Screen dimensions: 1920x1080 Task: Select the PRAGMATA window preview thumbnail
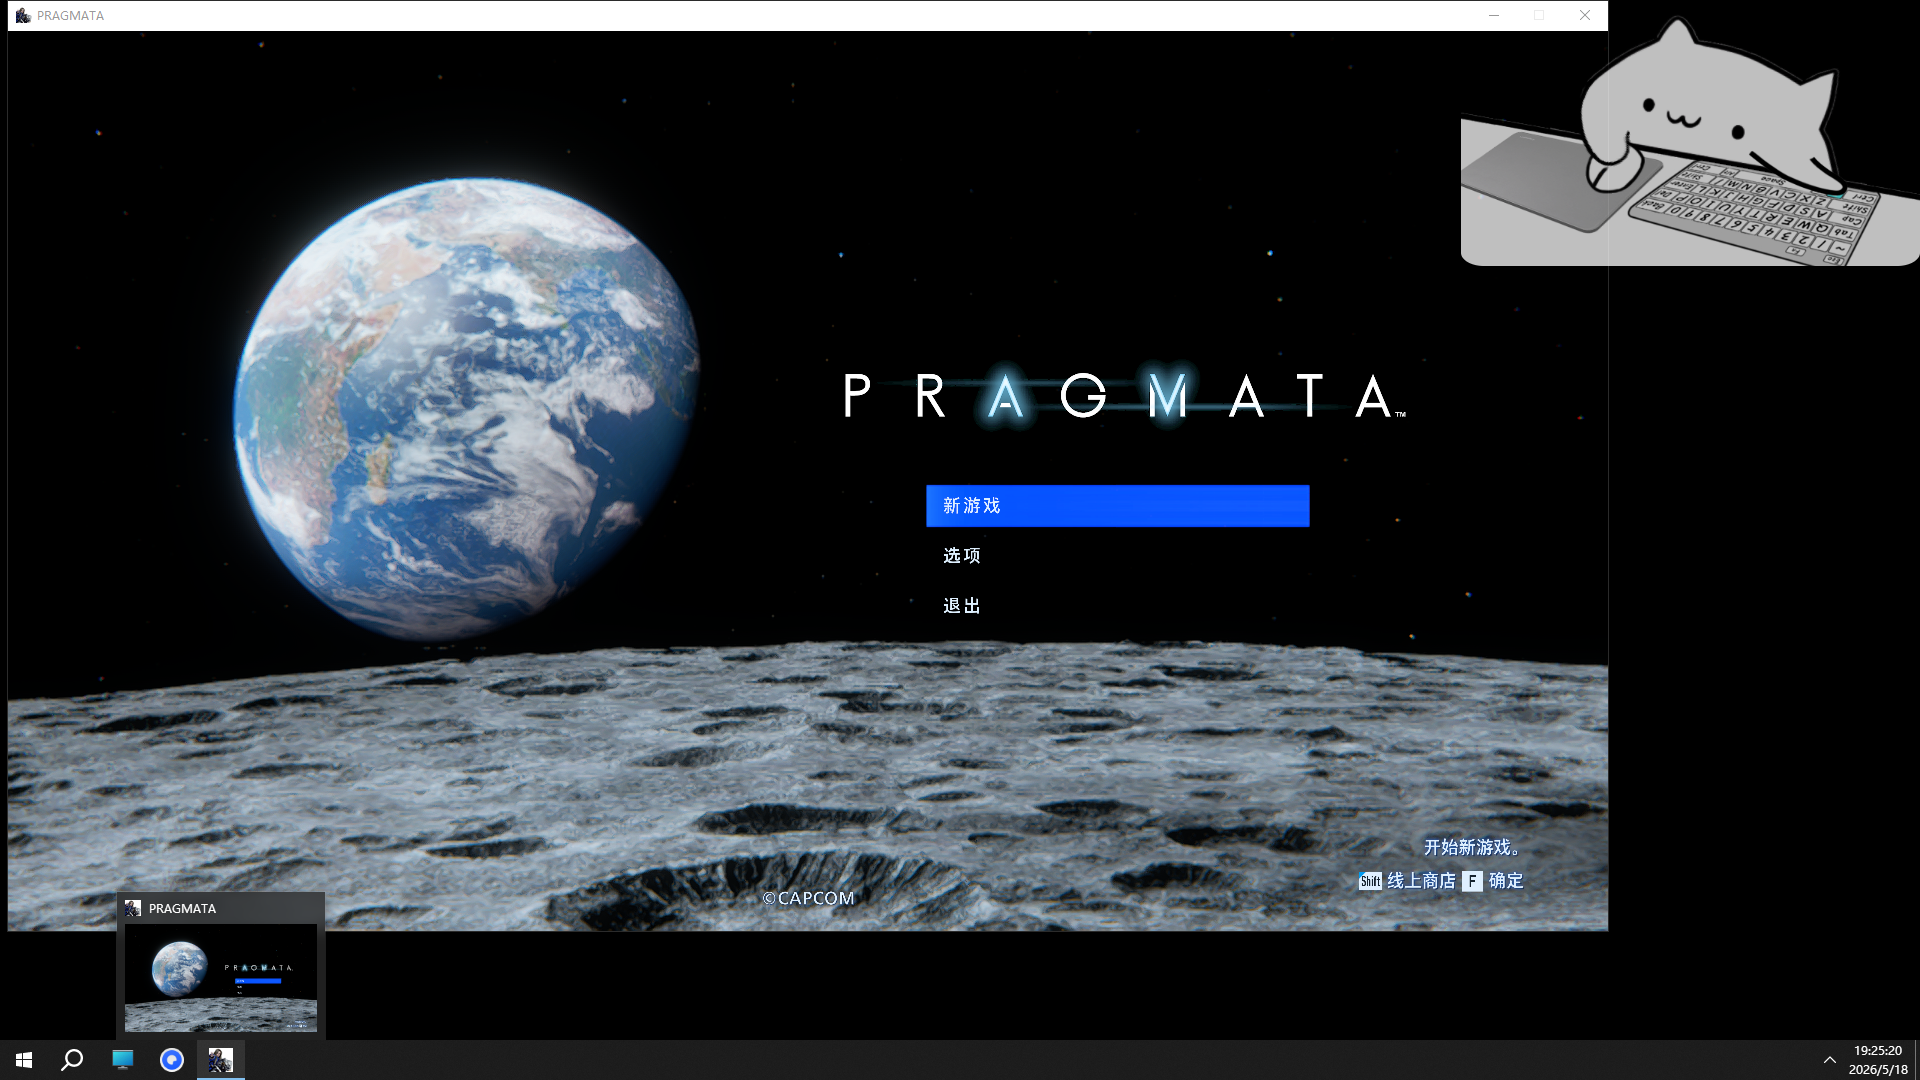[221, 978]
